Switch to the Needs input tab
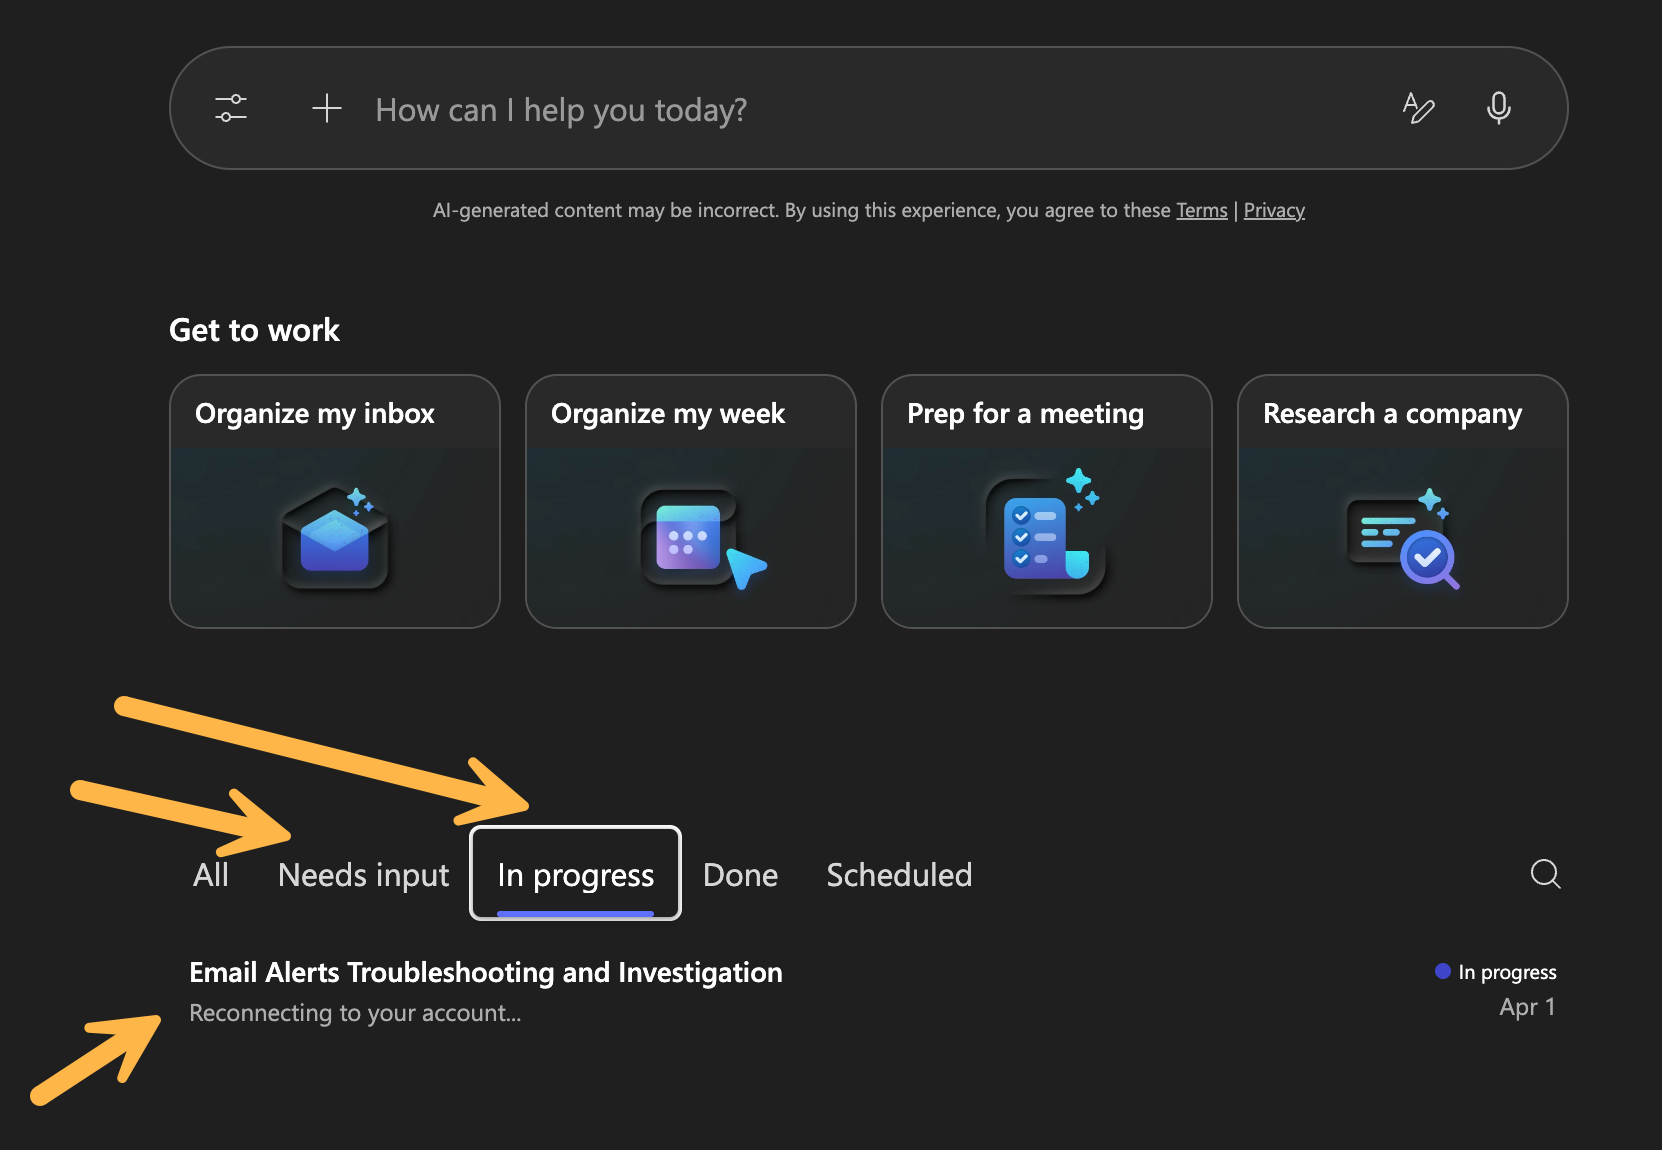 pos(363,874)
